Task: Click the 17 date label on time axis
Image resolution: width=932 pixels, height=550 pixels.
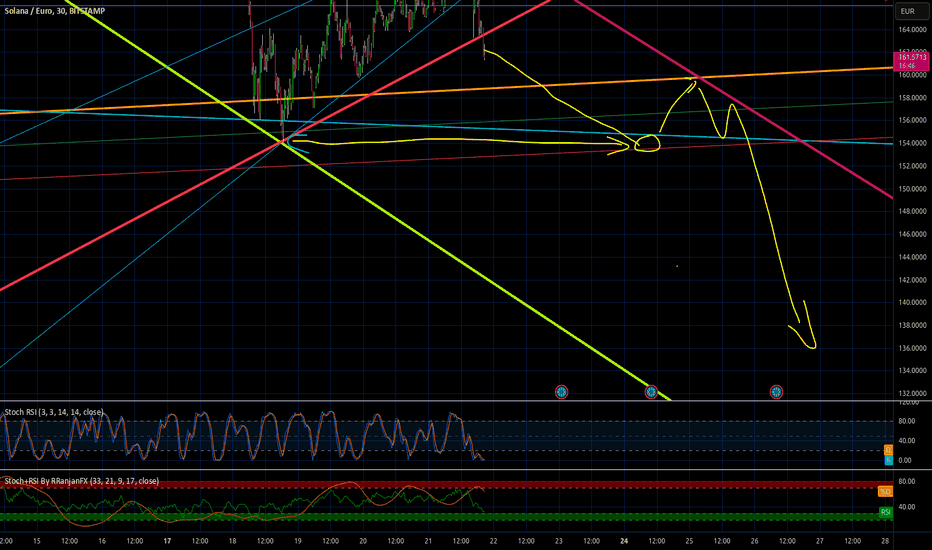Action: pos(168,541)
